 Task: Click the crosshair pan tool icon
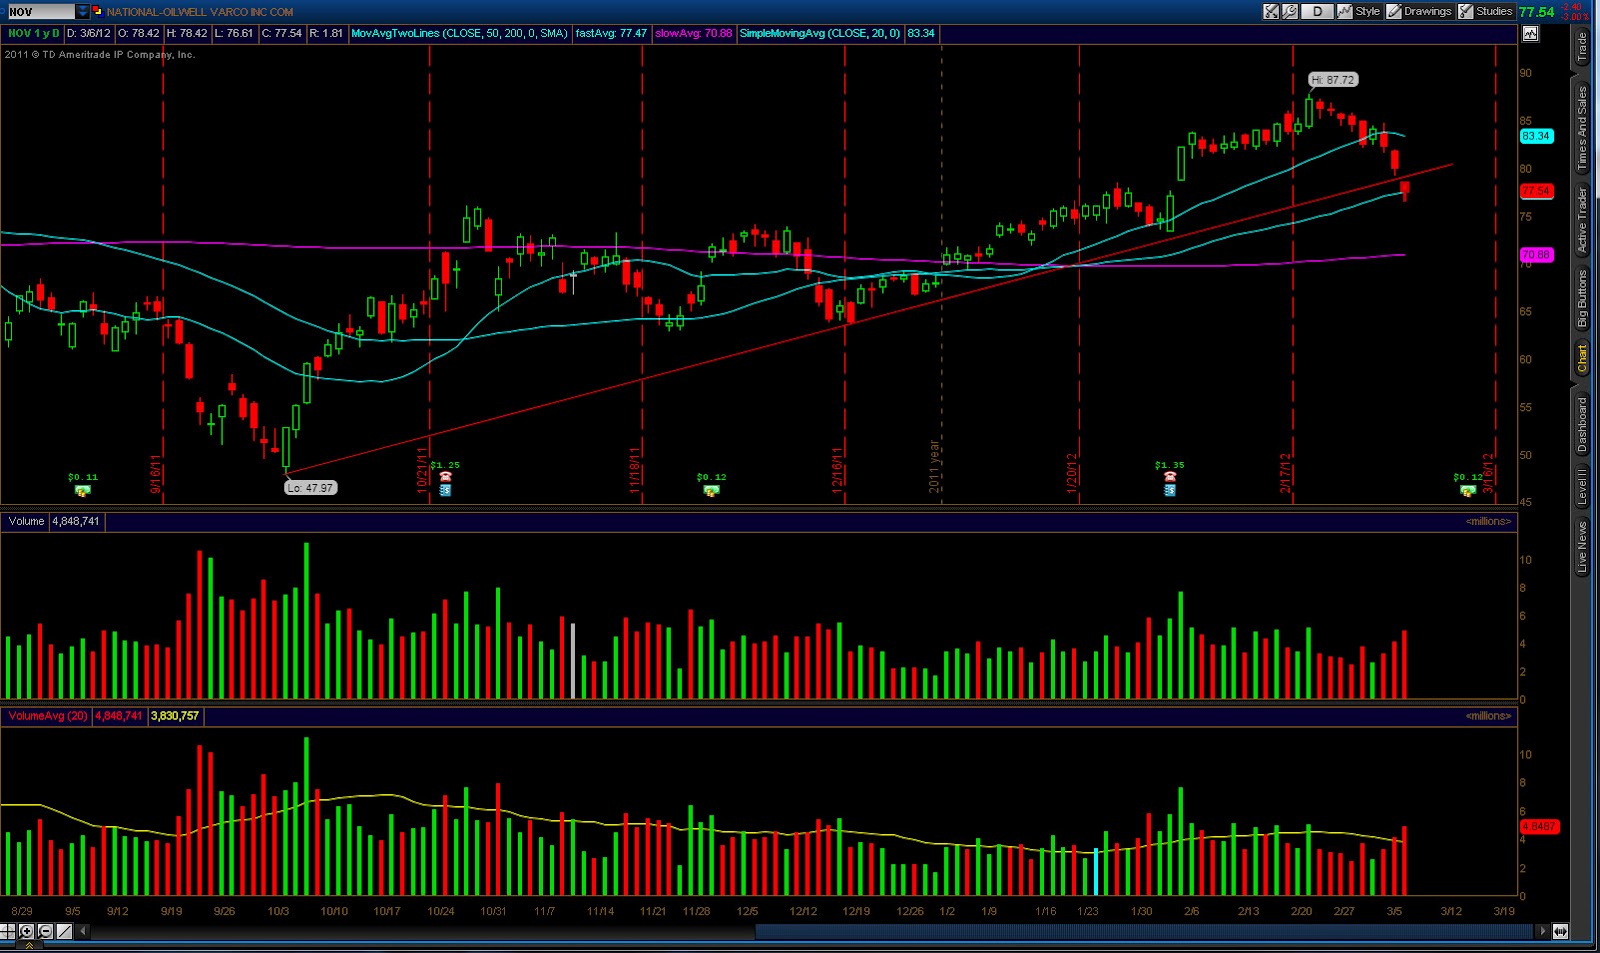coord(8,931)
